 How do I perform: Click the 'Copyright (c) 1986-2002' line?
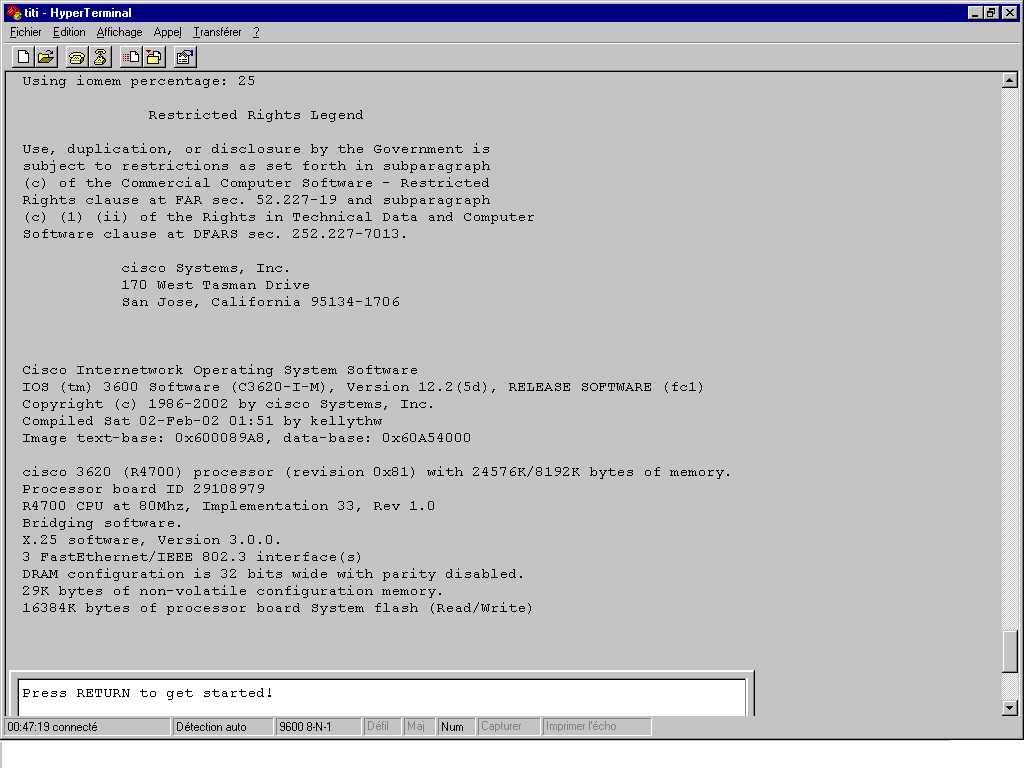(x=229, y=404)
